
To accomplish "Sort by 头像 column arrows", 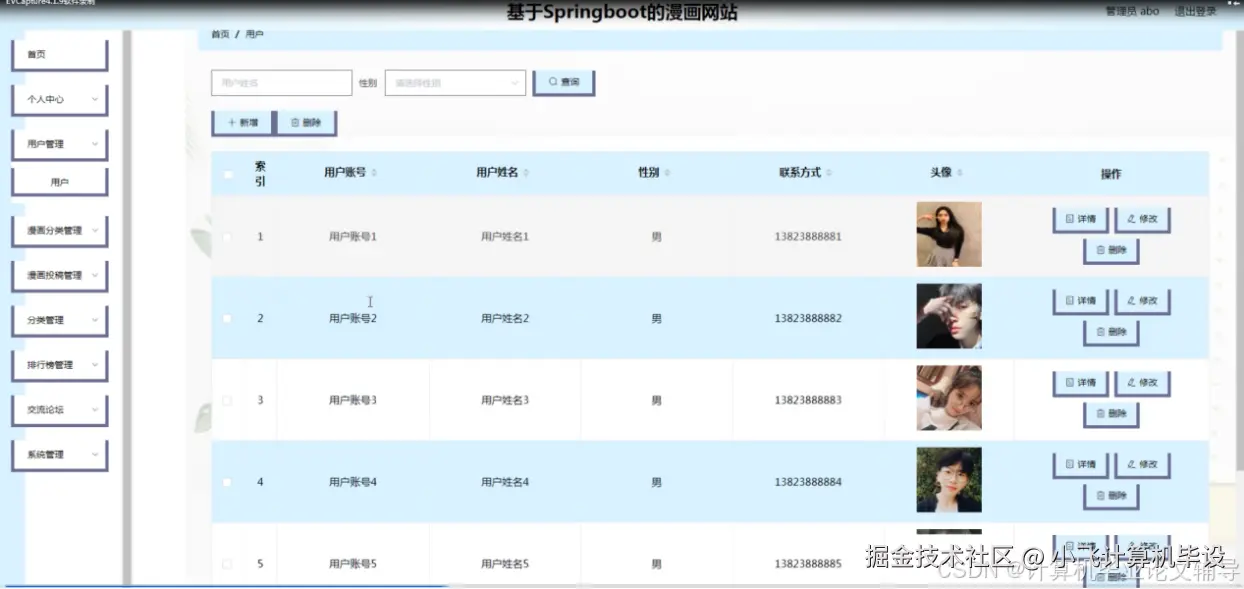I will point(960,173).
